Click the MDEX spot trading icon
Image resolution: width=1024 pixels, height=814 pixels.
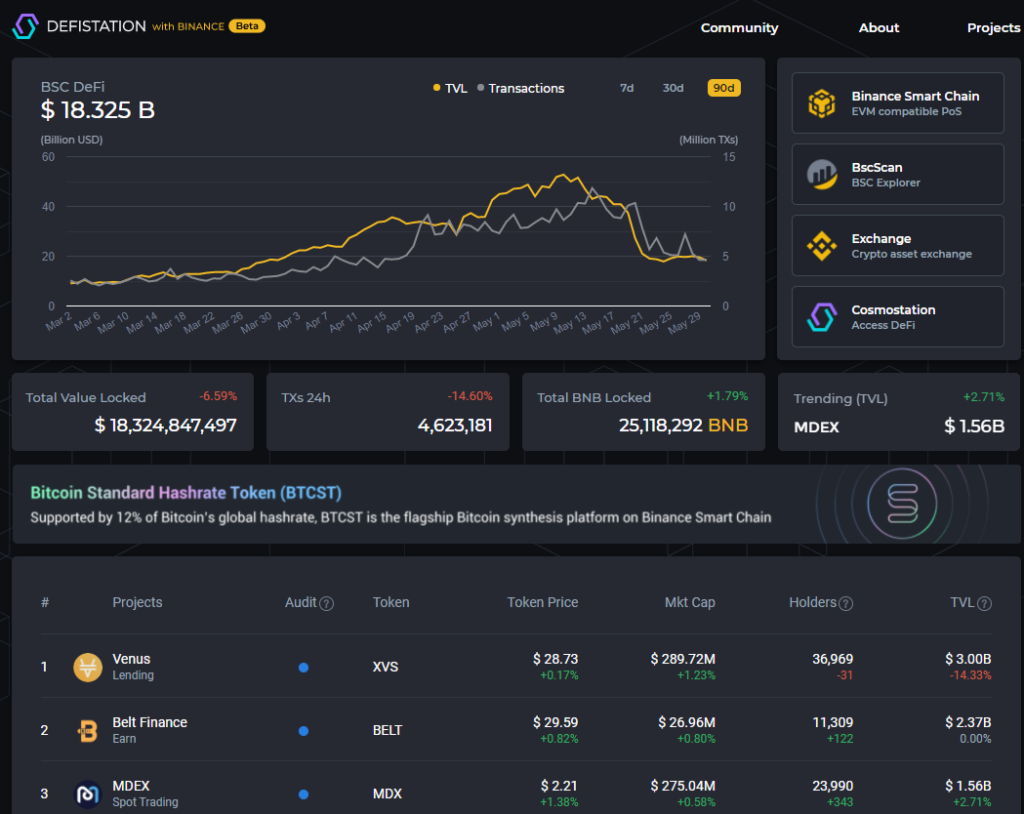coord(87,793)
